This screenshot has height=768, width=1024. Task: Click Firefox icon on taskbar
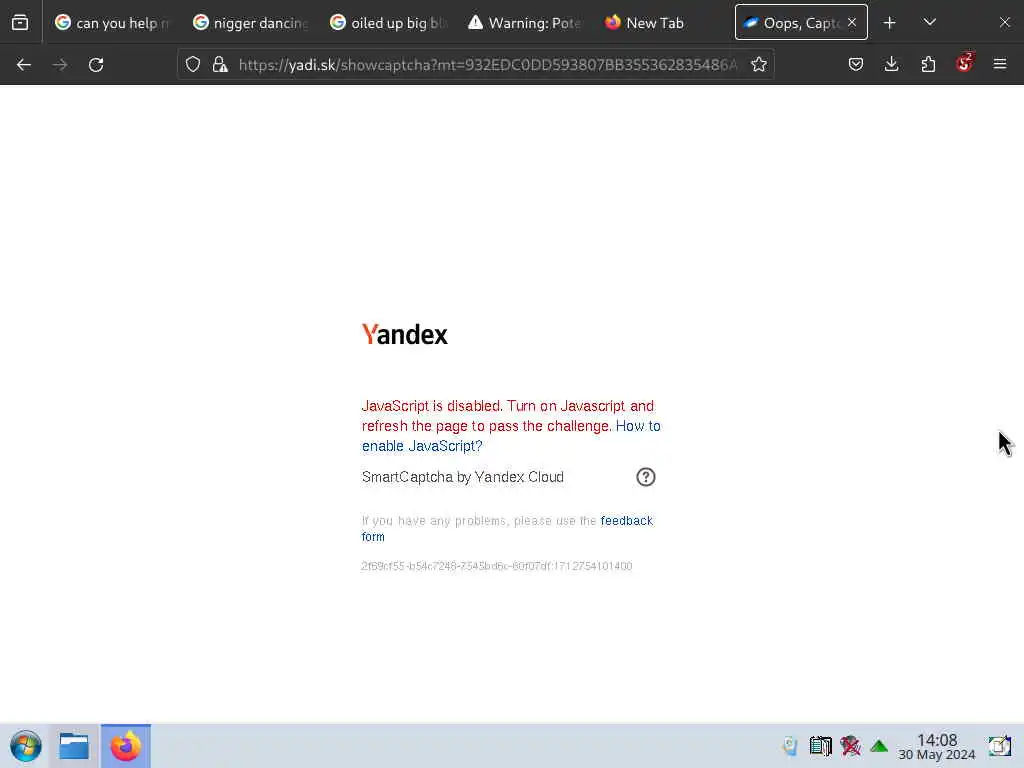click(x=125, y=746)
